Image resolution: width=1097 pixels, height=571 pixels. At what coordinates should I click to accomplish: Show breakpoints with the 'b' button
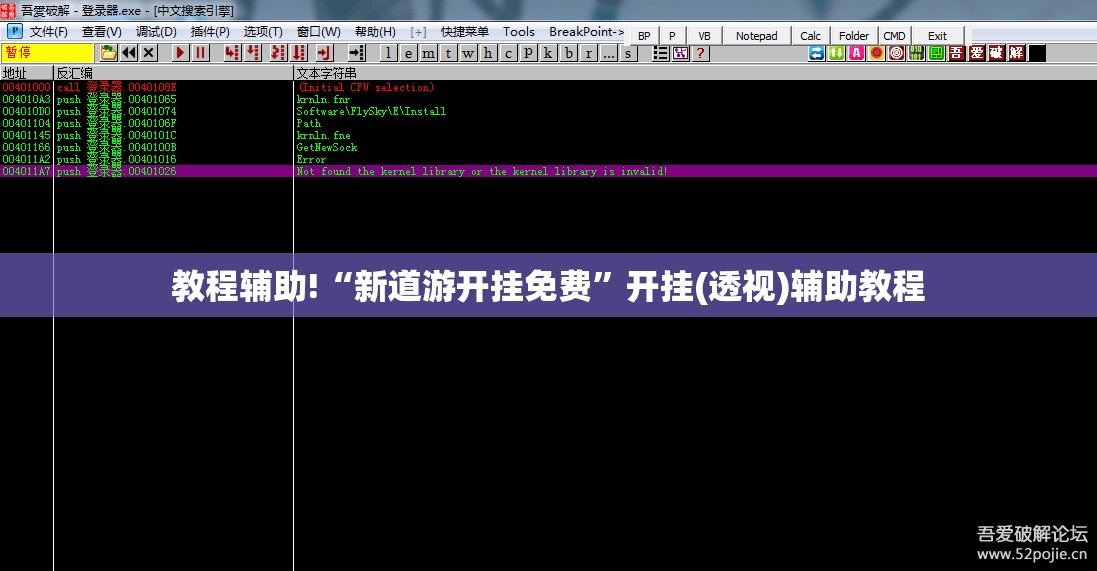tap(569, 53)
